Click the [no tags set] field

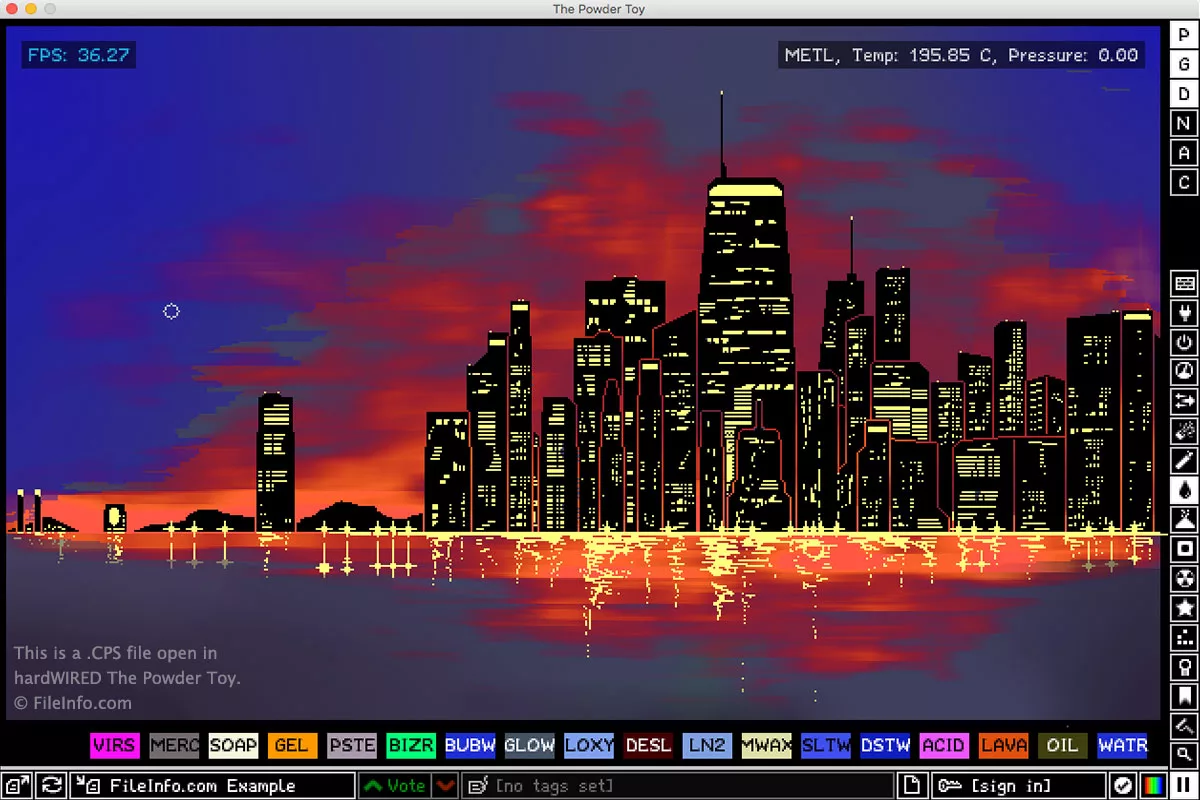click(x=678, y=786)
